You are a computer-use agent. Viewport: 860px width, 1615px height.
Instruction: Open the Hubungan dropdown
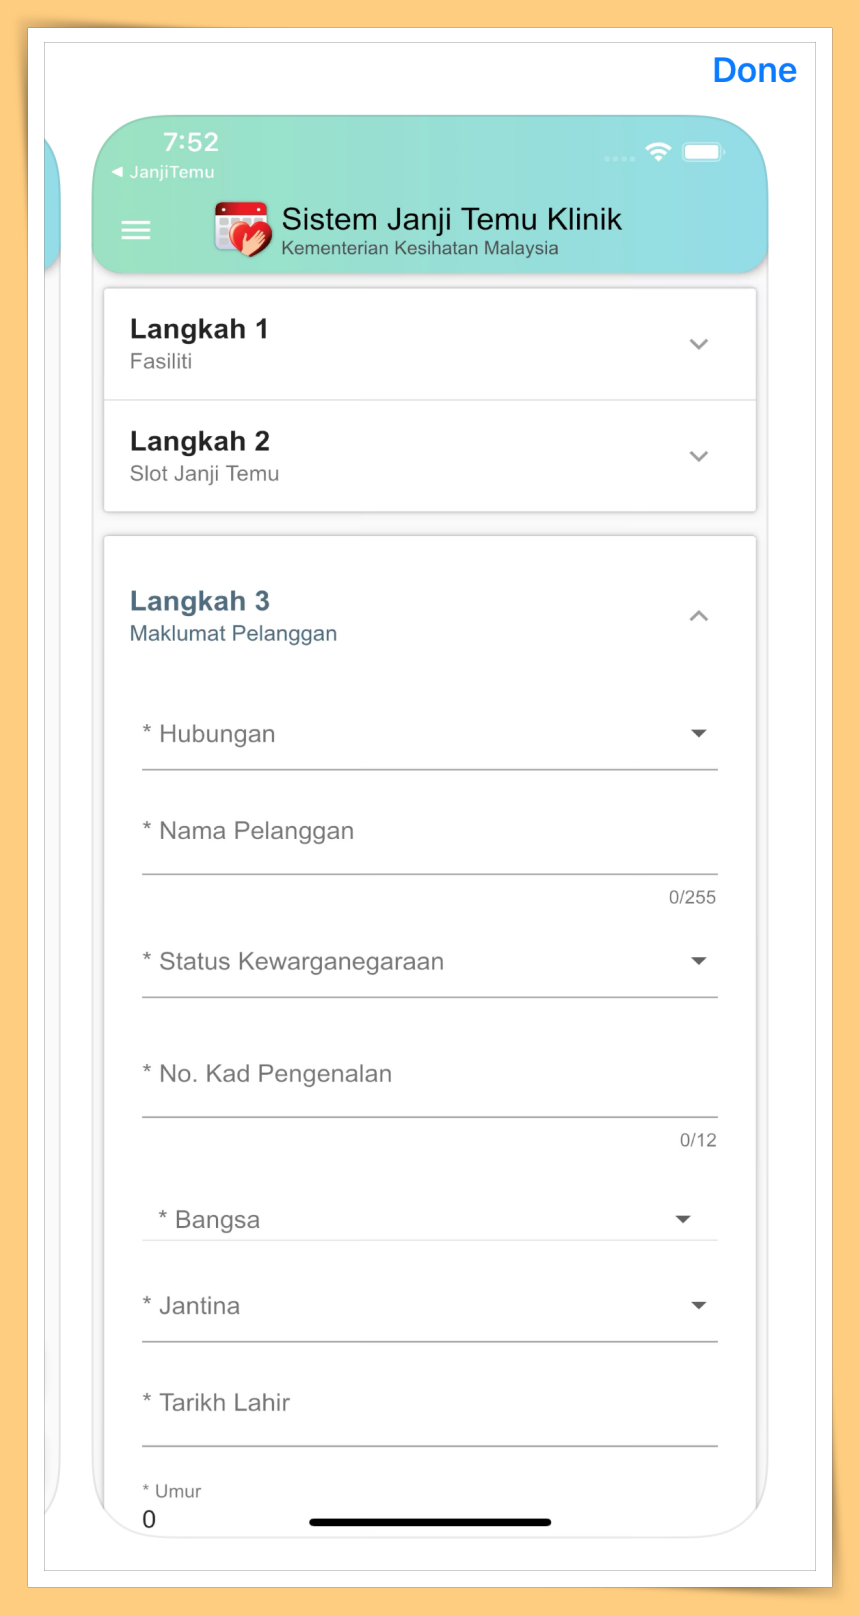pos(430,735)
